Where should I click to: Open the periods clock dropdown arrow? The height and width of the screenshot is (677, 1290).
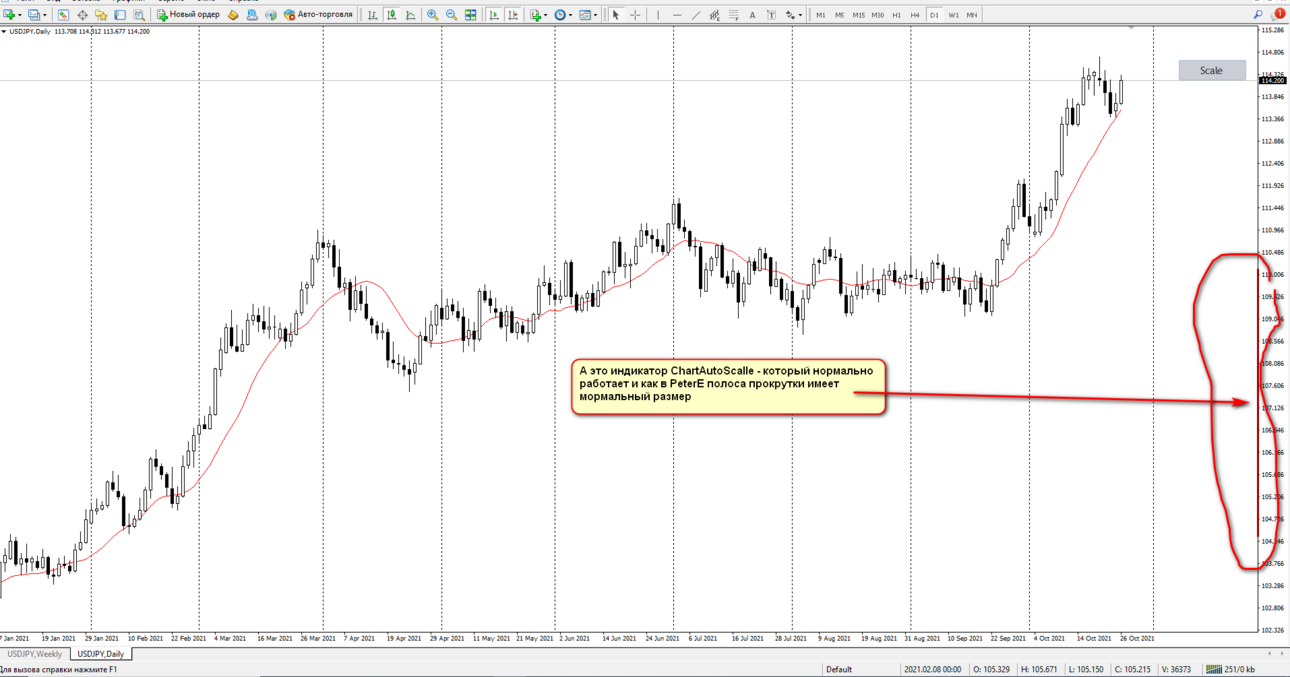571,15
